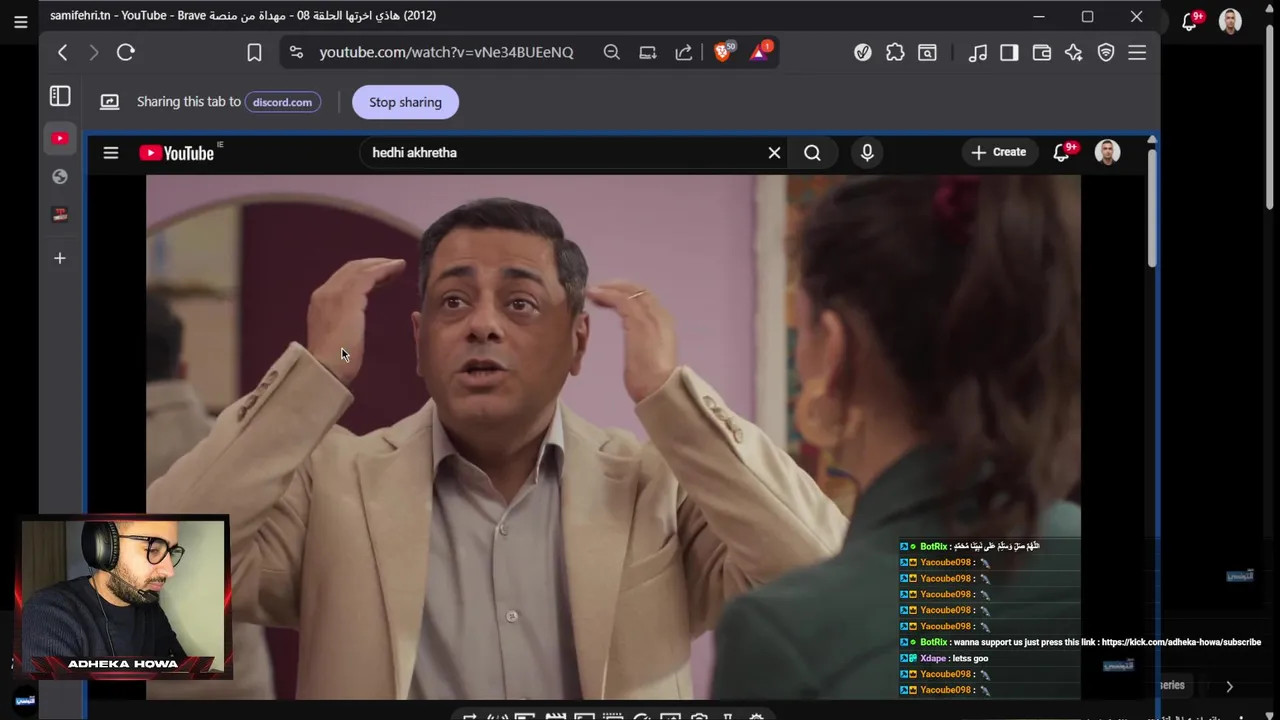Go back to the previous page
Image resolution: width=1280 pixels, height=720 pixels.
pyautogui.click(x=63, y=52)
